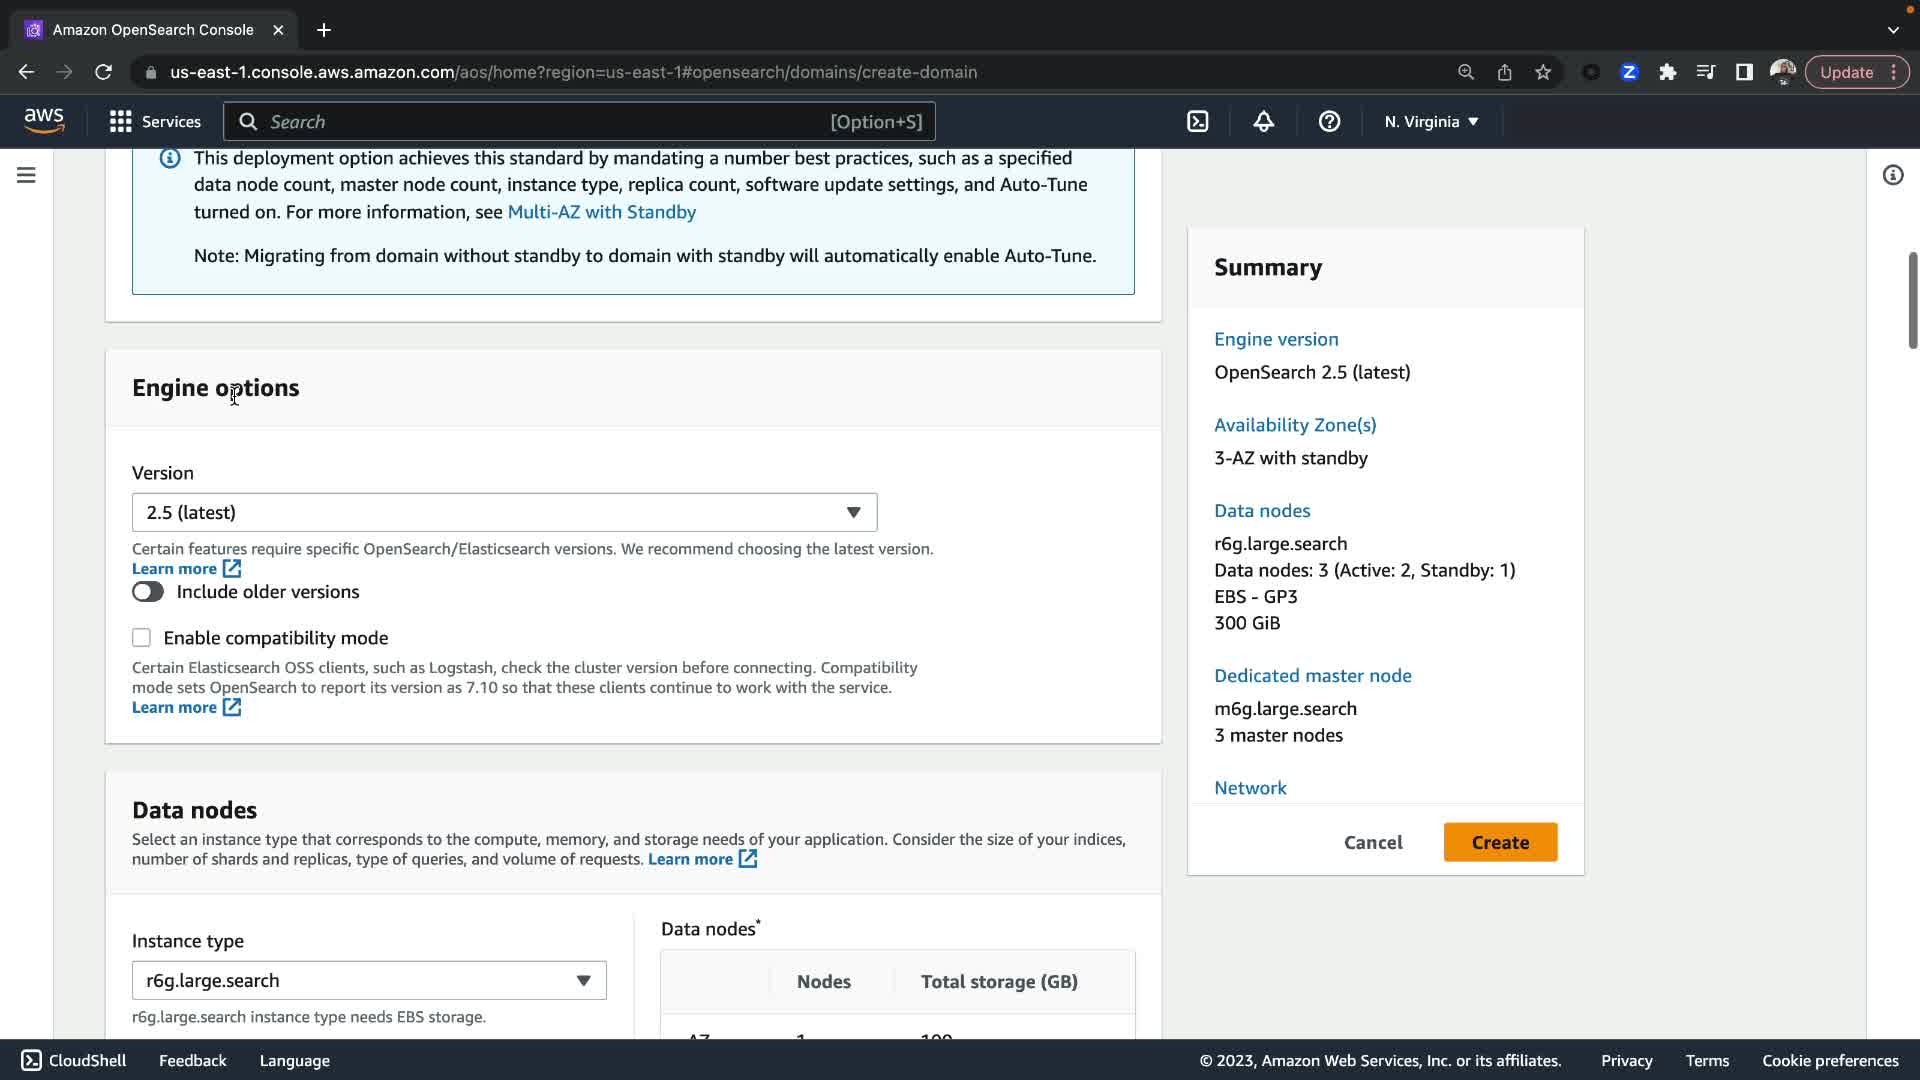Toggle Include older versions switch
Screen dimensions: 1920x1080
[x=148, y=592]
